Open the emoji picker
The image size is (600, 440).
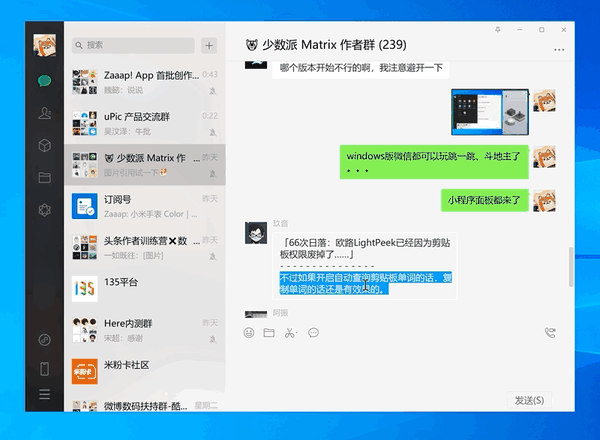249,332
